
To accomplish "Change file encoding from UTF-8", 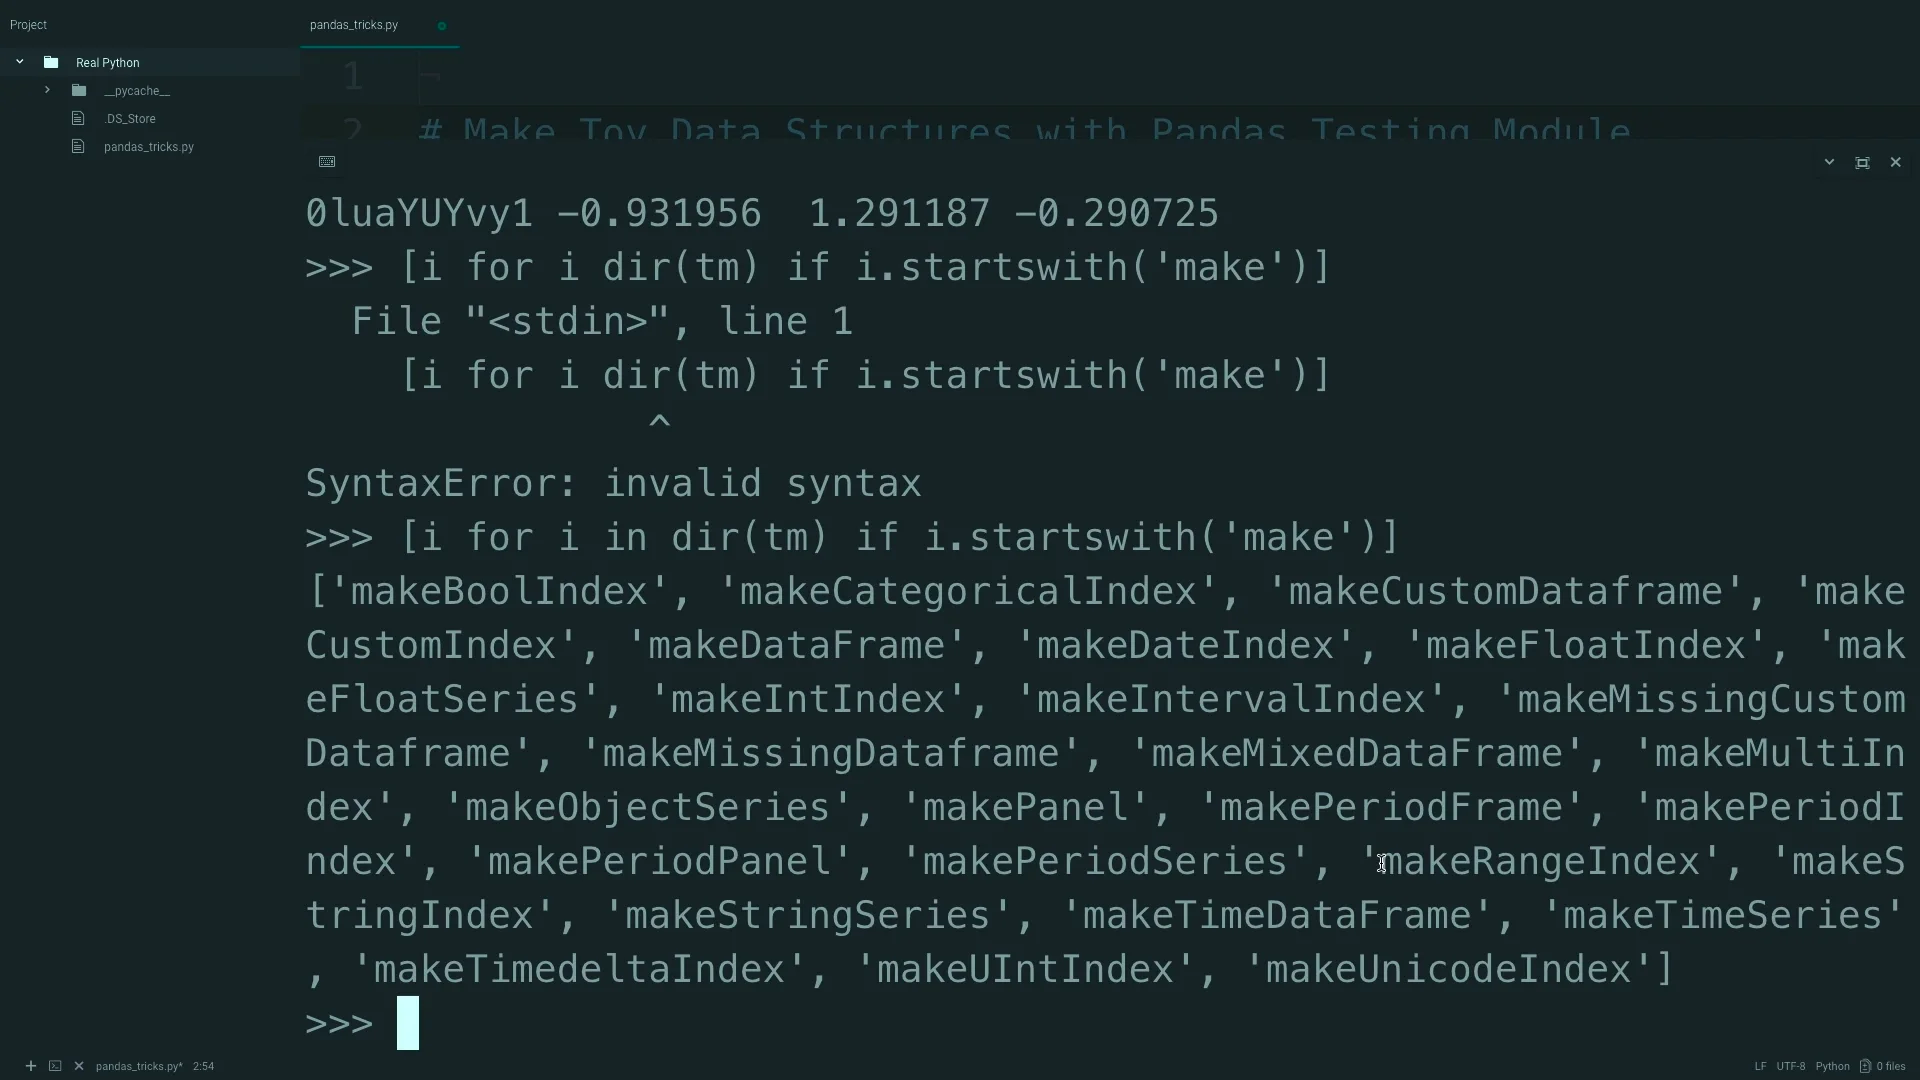I will tap(1791, 1066).
